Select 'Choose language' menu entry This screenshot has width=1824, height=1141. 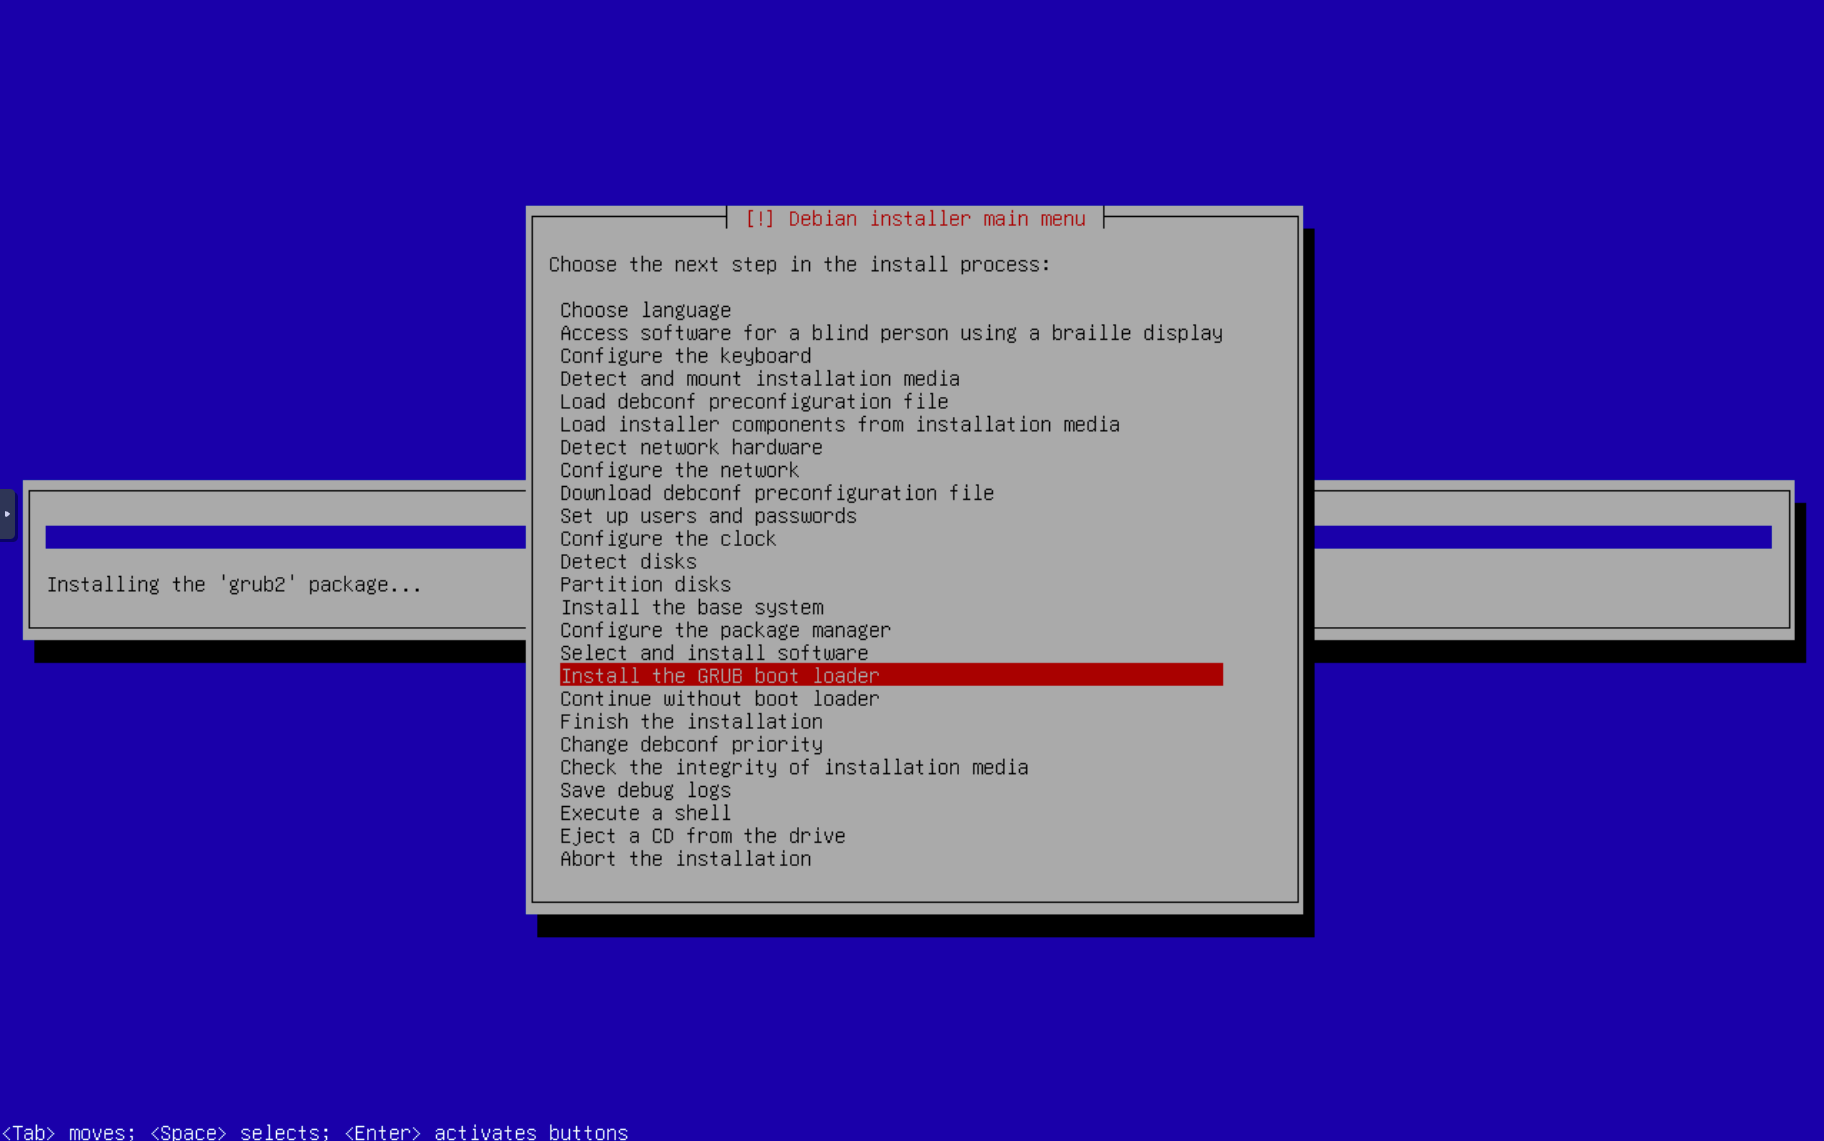(x=645, y=310)
